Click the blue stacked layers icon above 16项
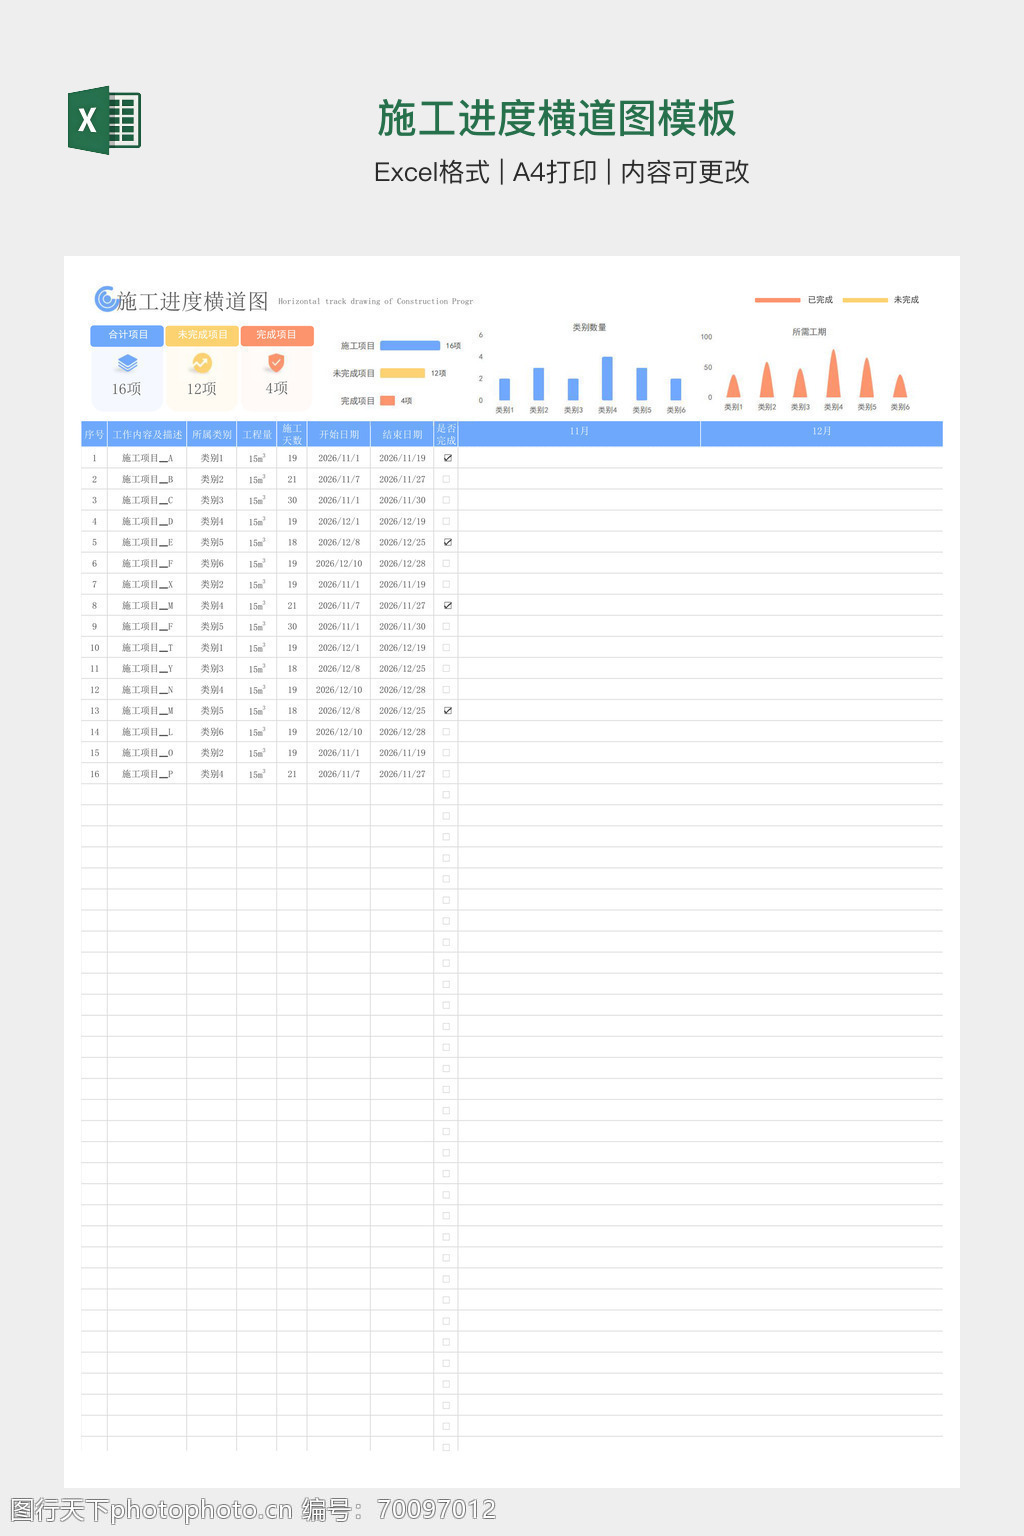 pyautogui.click(x=127, y=363)
